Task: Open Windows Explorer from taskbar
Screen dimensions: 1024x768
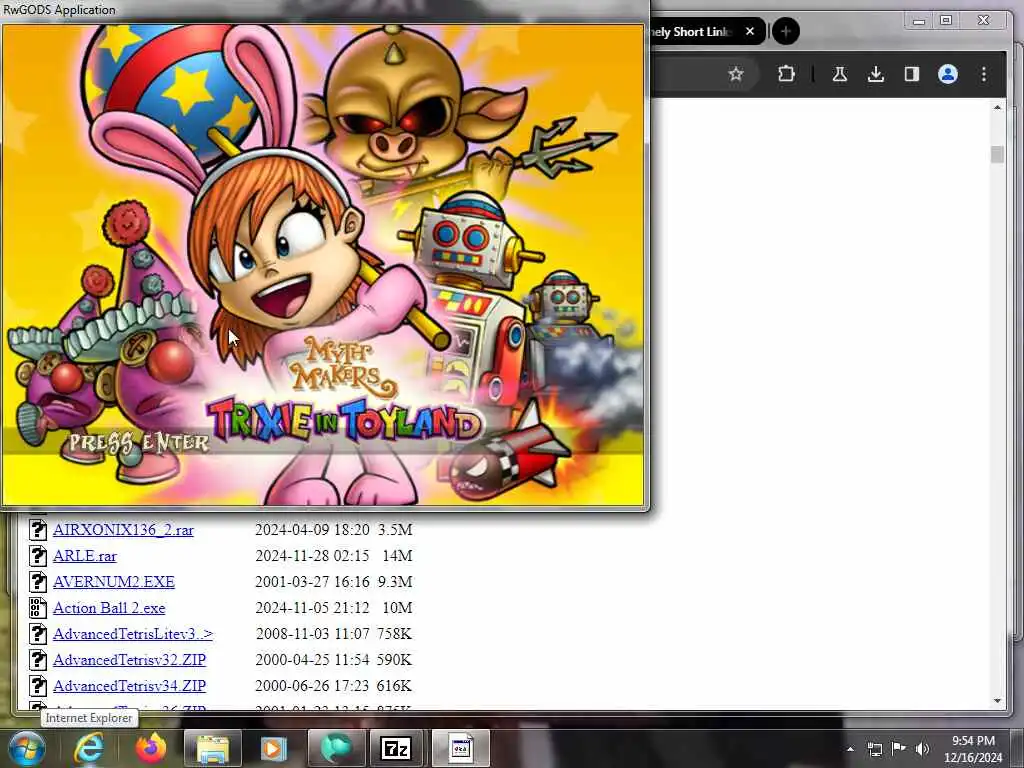Action: [213, 748]
